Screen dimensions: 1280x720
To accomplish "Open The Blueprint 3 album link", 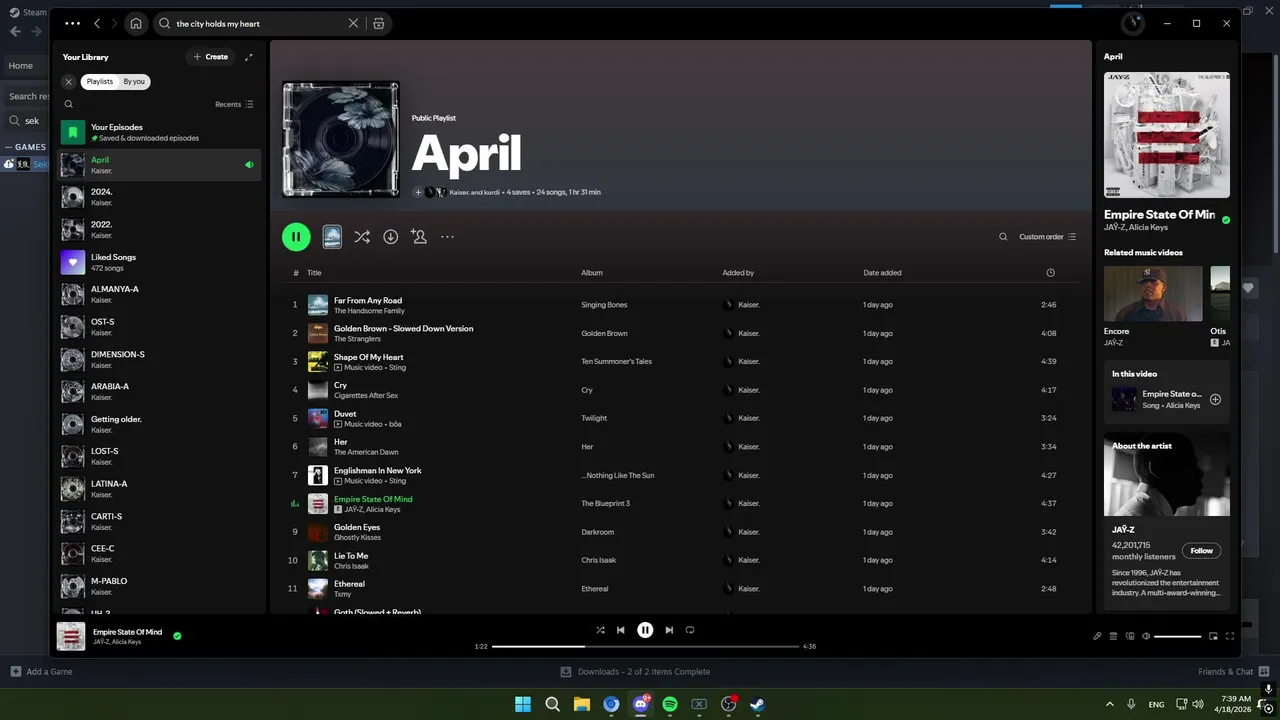I will (606, 504).
